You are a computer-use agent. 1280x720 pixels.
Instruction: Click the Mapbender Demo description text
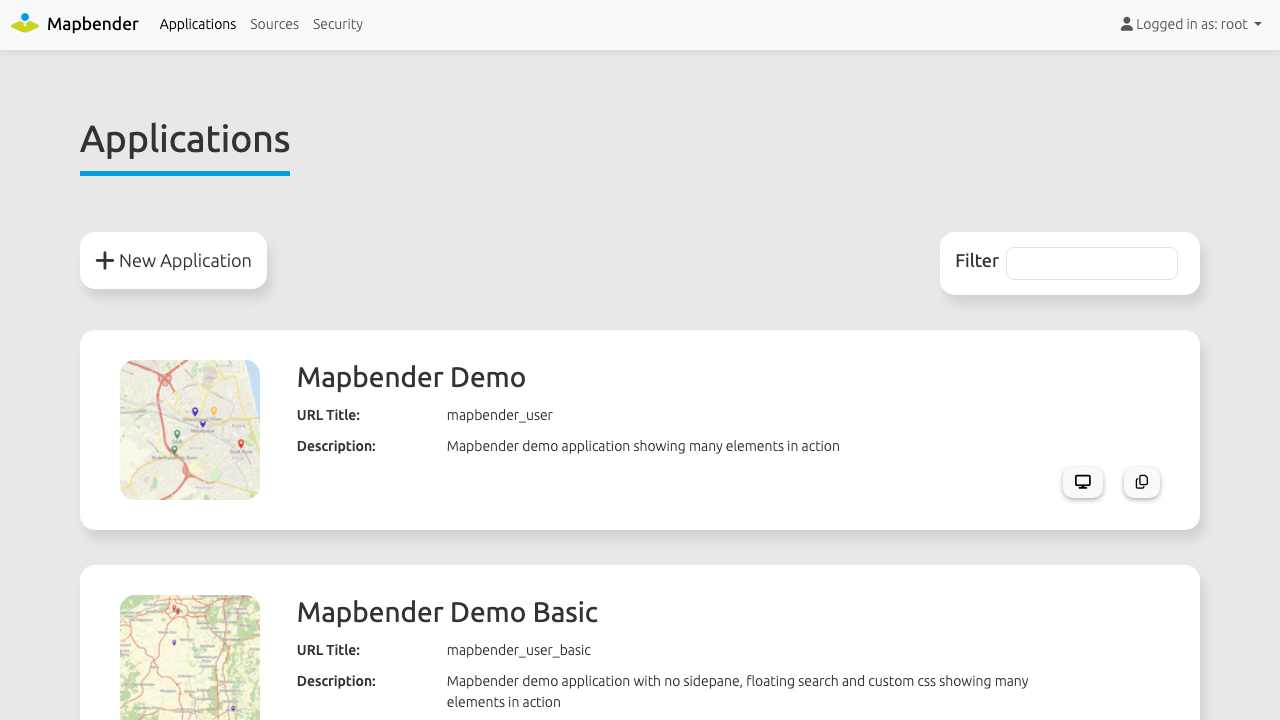click(643, 446)
